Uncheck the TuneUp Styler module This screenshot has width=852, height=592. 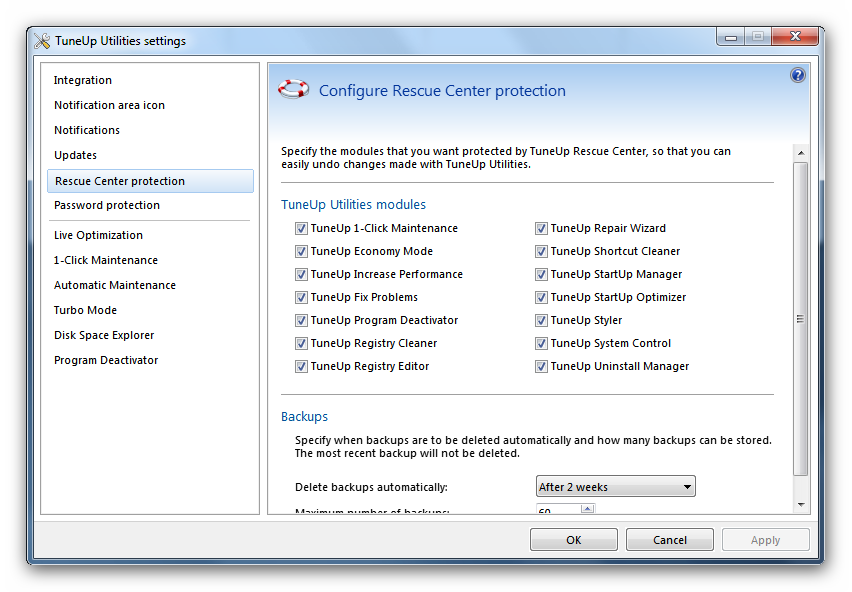pyautogui.click(x=541, y=320)
